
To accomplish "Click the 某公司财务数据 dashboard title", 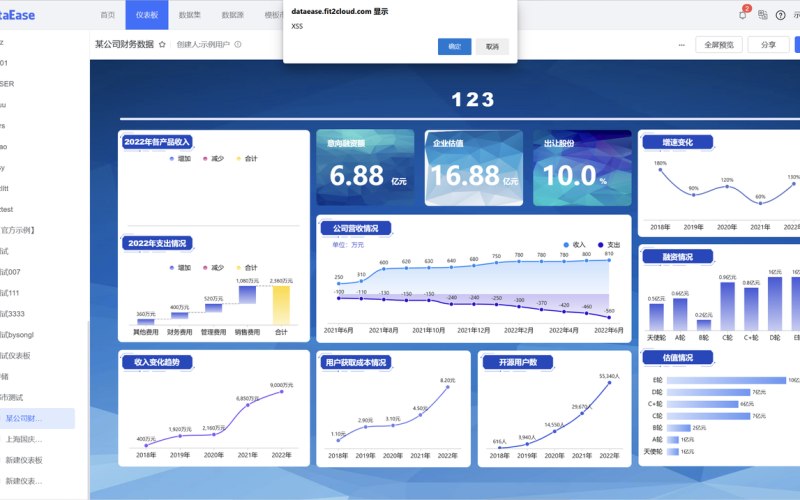I will coord(124,44).
